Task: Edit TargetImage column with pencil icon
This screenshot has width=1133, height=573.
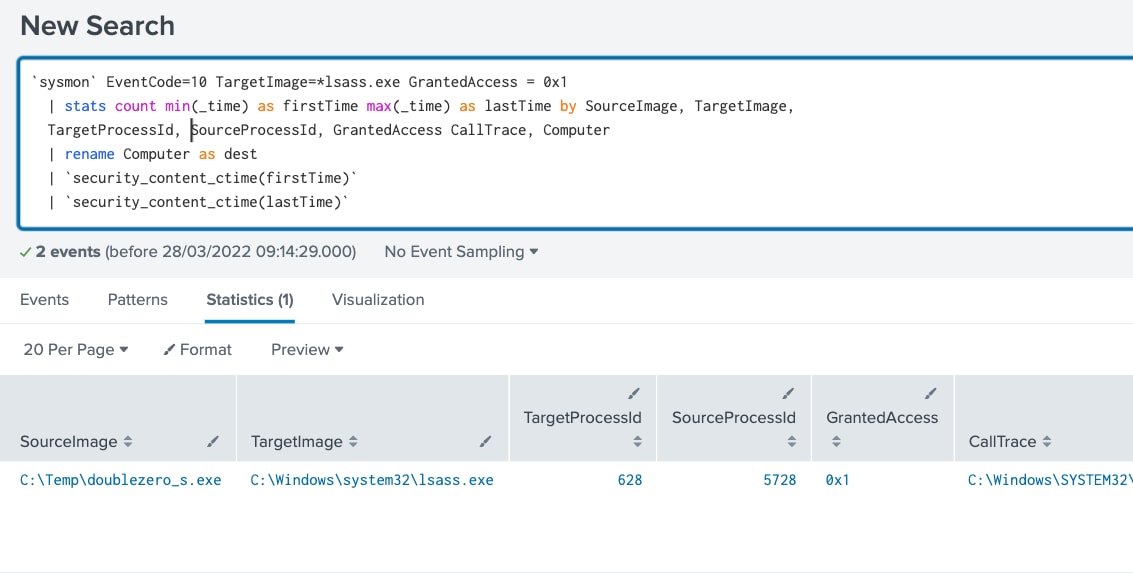Action: [486, 441]
